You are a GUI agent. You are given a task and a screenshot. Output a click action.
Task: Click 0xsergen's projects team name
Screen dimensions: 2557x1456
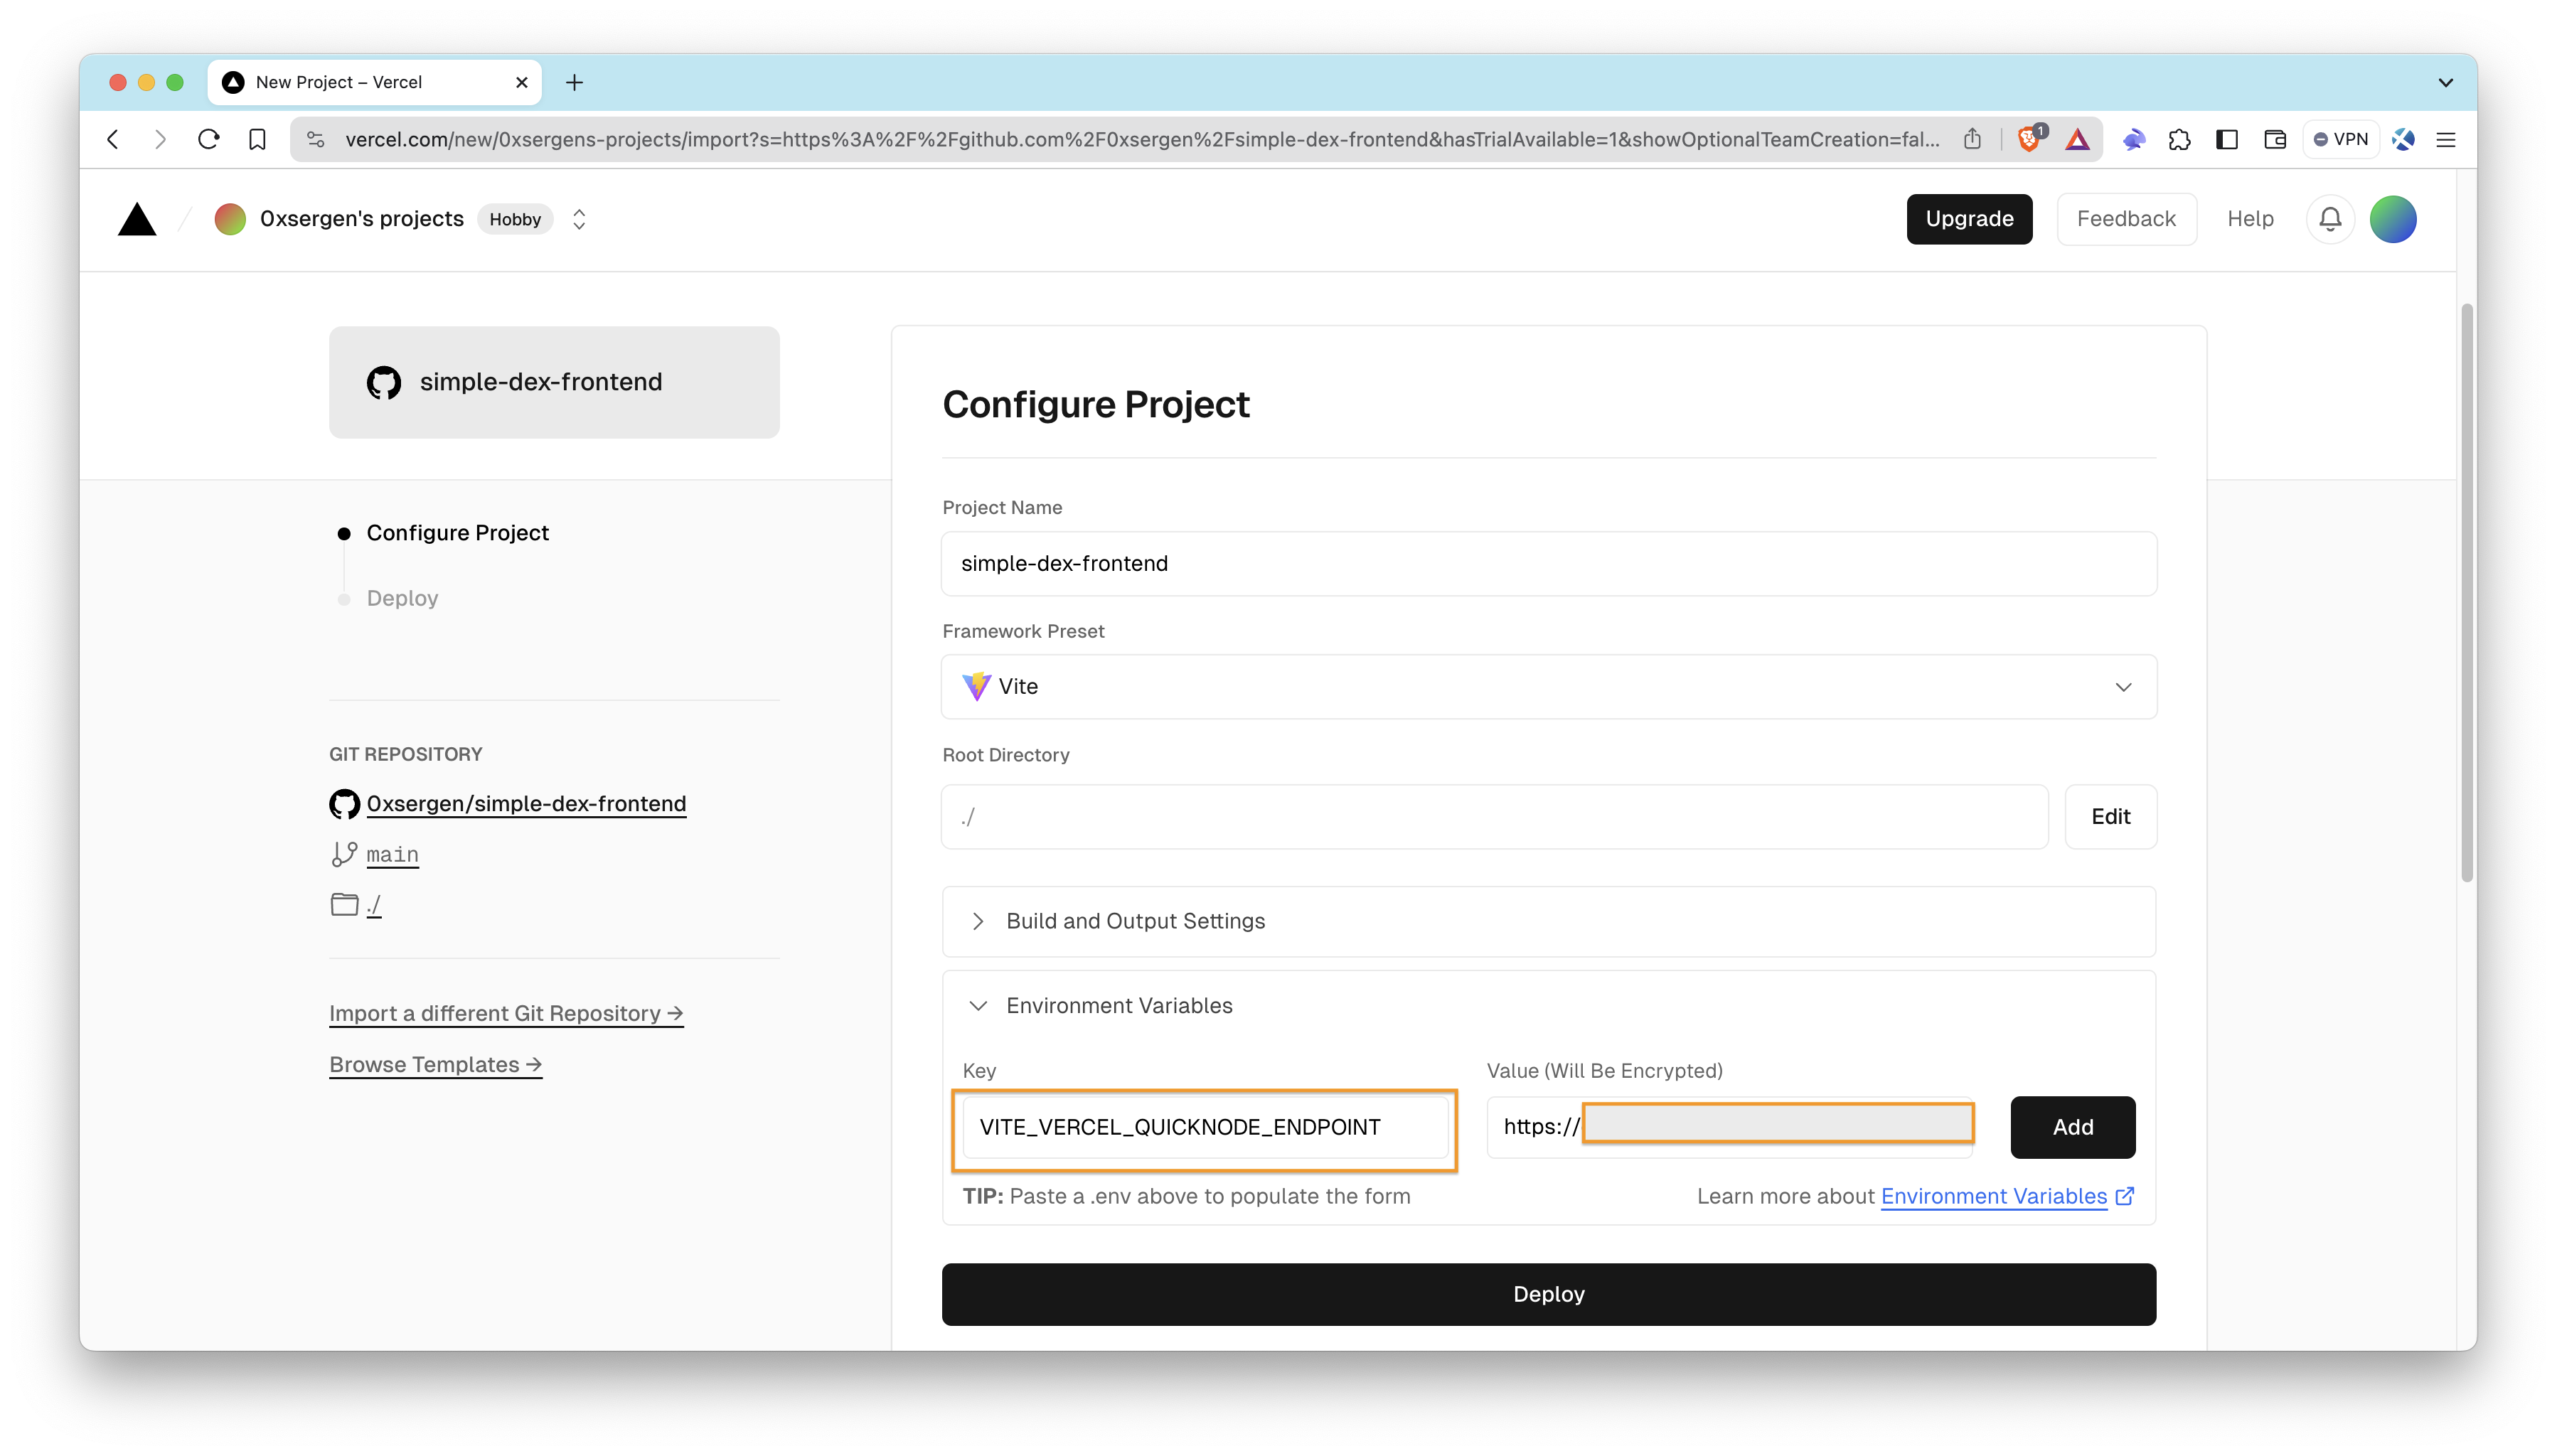click(361, 219)
